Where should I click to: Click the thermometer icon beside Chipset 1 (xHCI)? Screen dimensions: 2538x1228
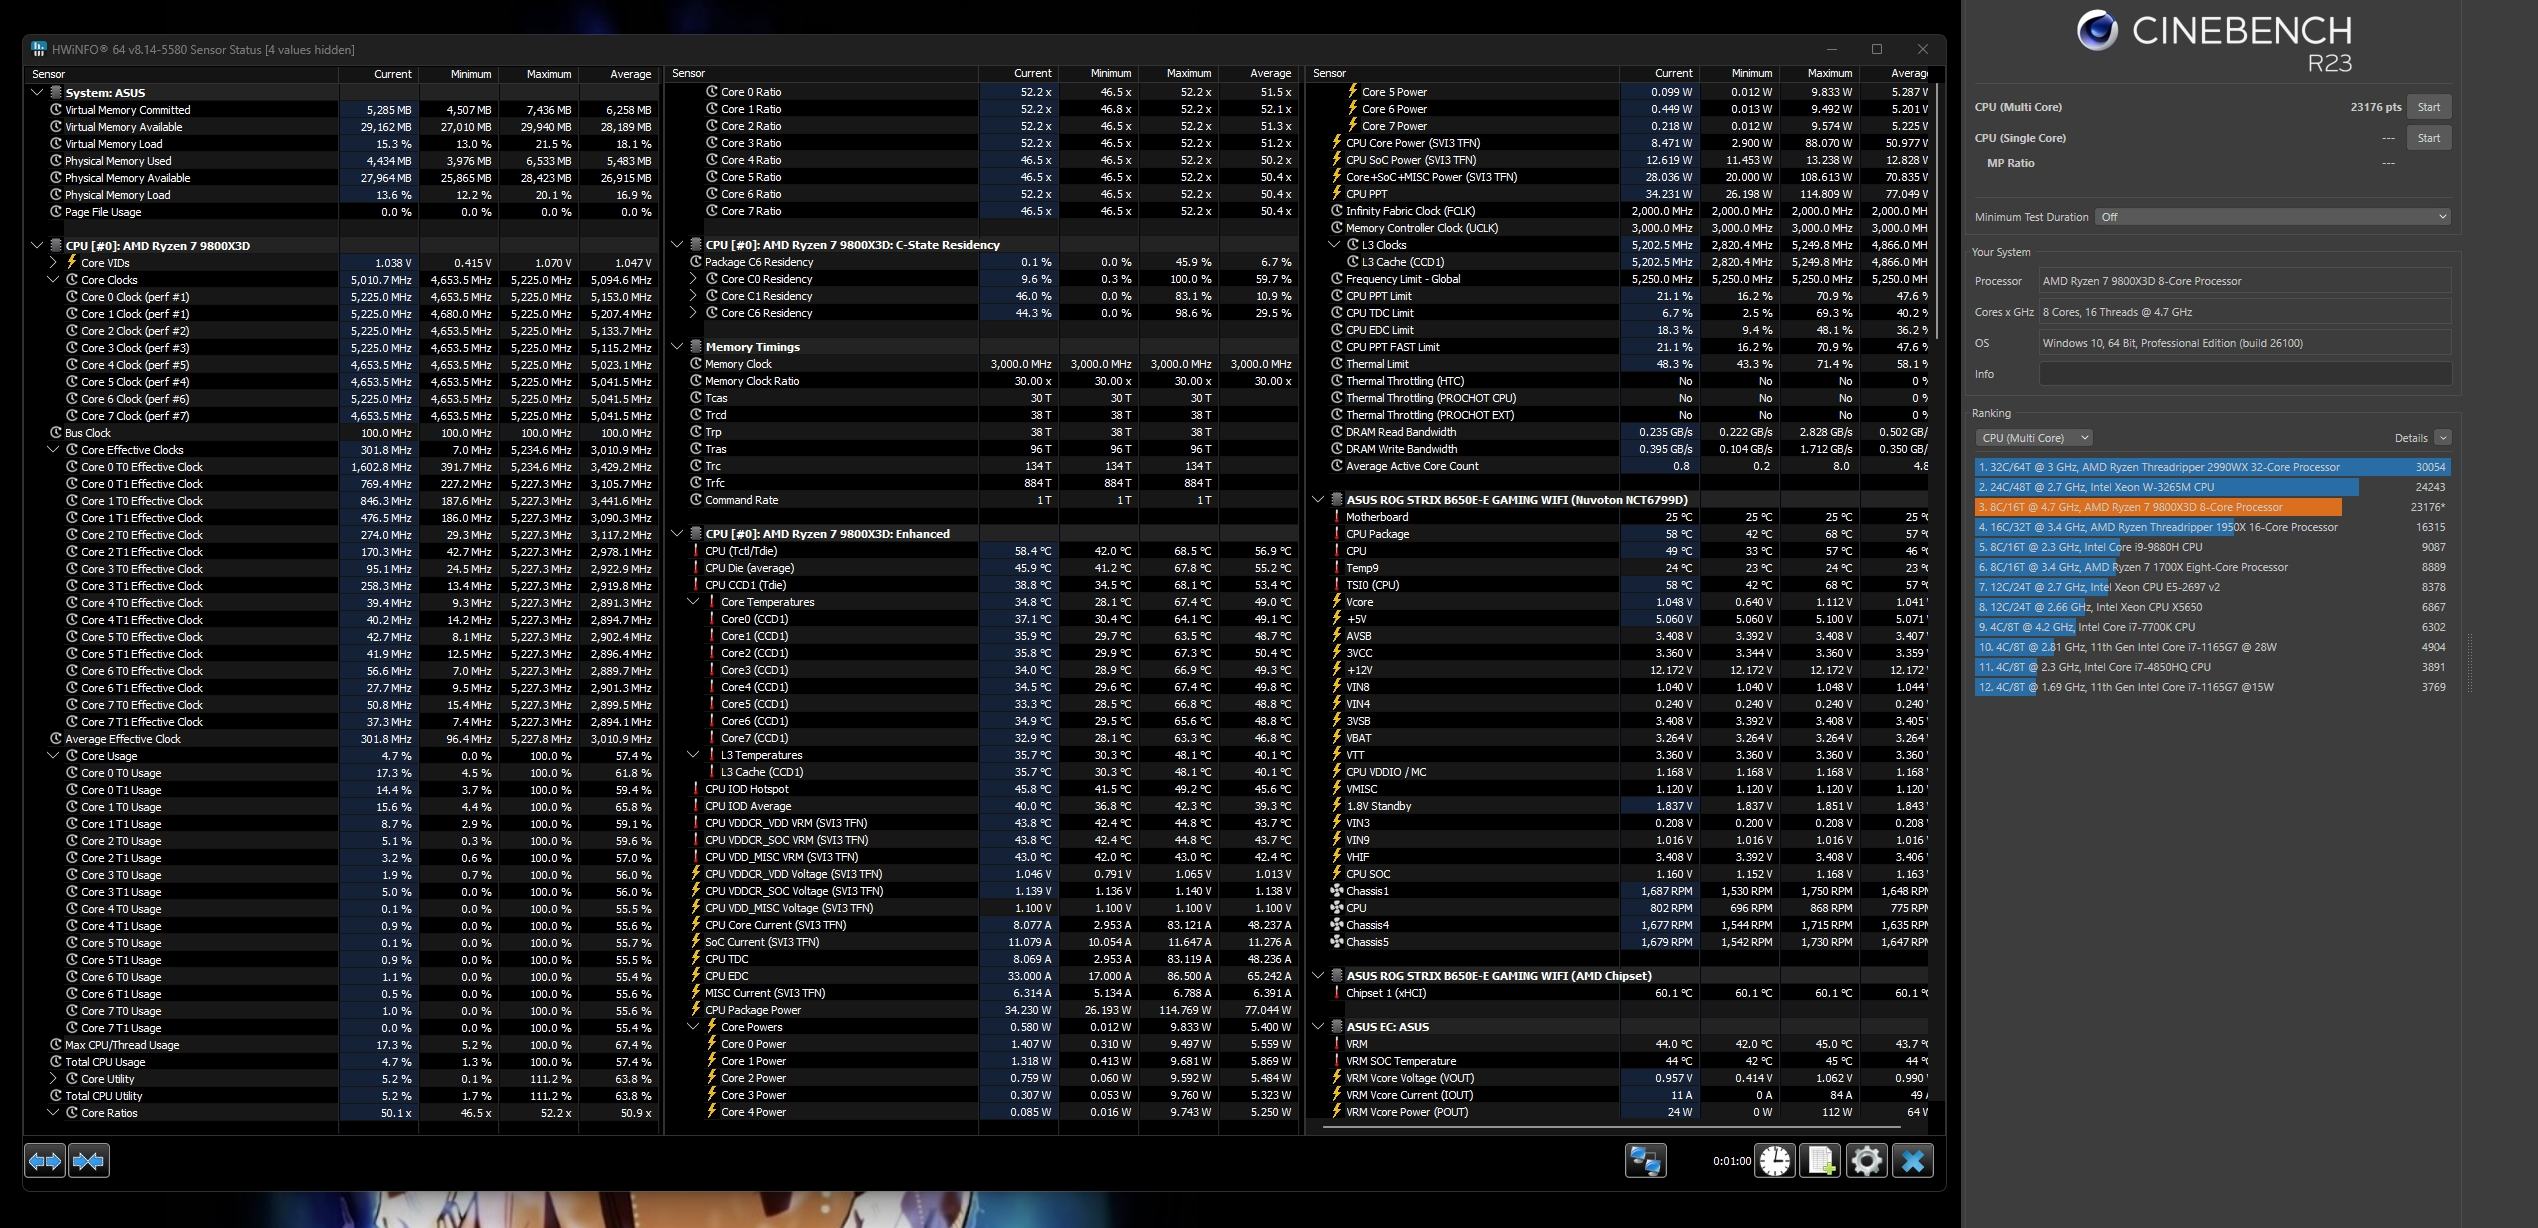click(1337, 993)
